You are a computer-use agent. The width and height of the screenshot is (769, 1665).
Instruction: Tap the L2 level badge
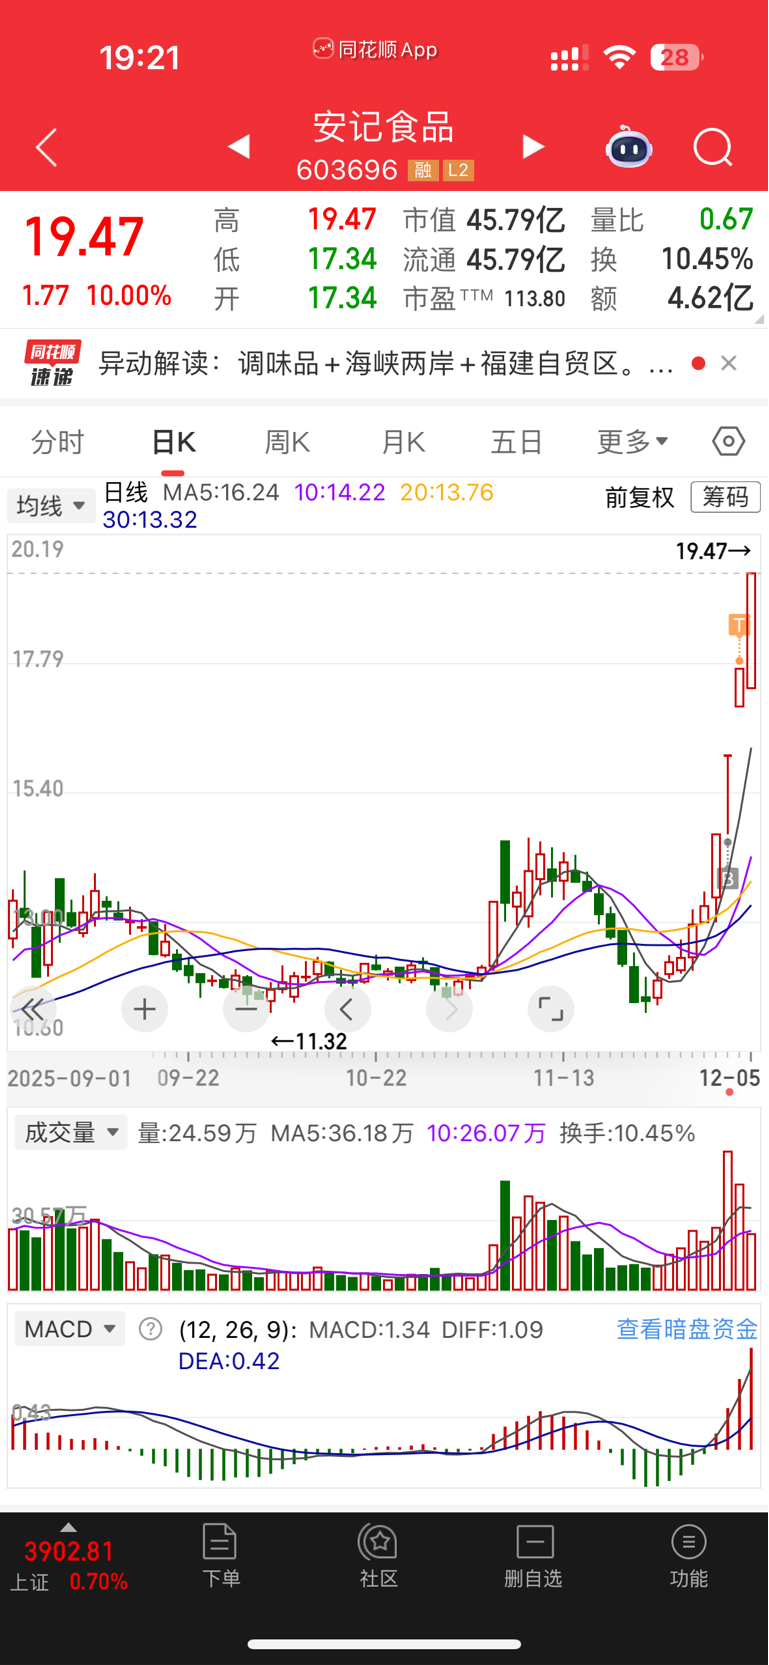(x=458, y=170)
